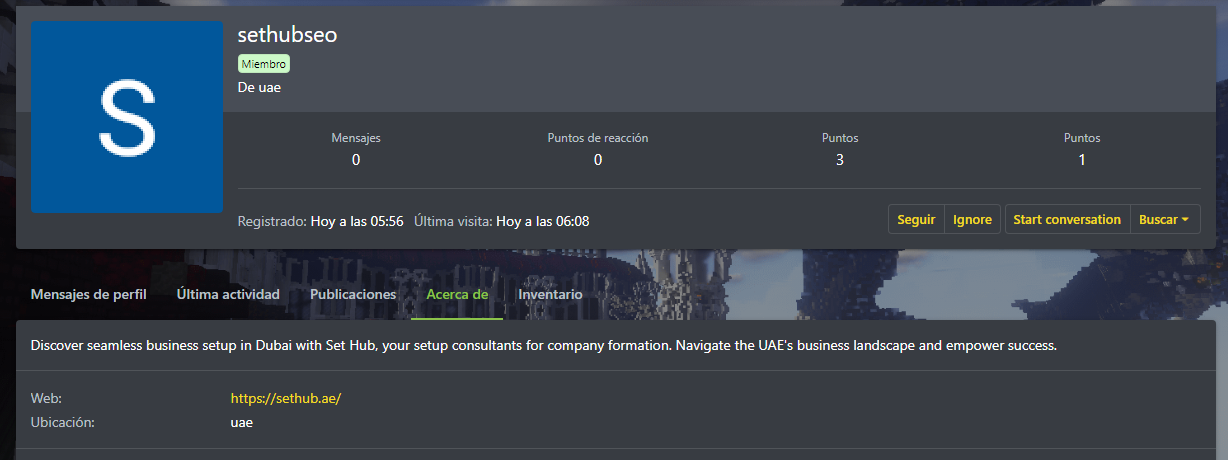
Task: Click the uae link in the Ubicación row
Action: point(241,422)
